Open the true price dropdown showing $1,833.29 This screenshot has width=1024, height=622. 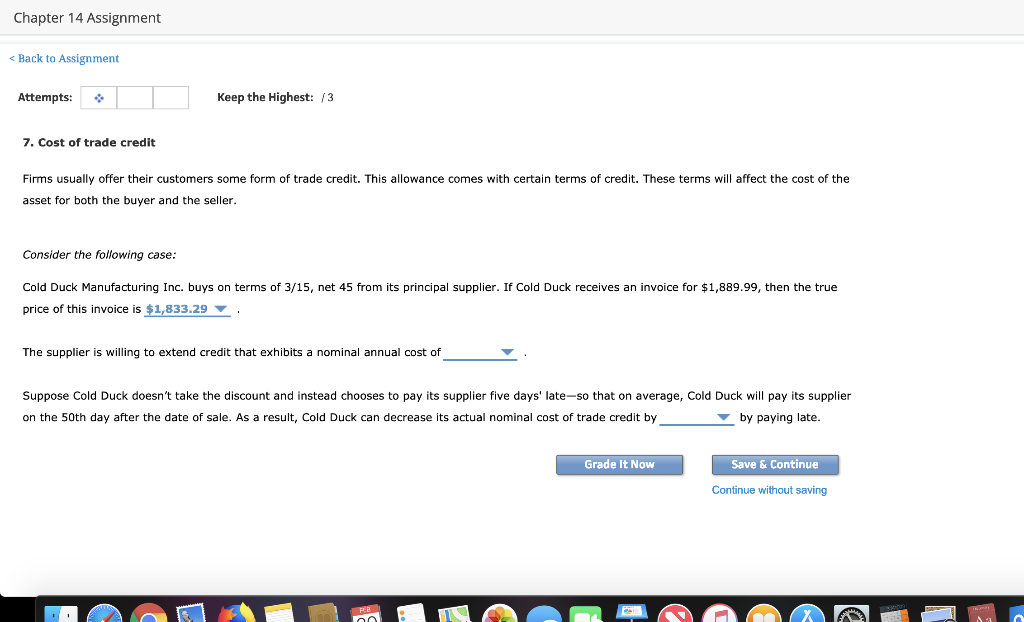pos(187,309)
